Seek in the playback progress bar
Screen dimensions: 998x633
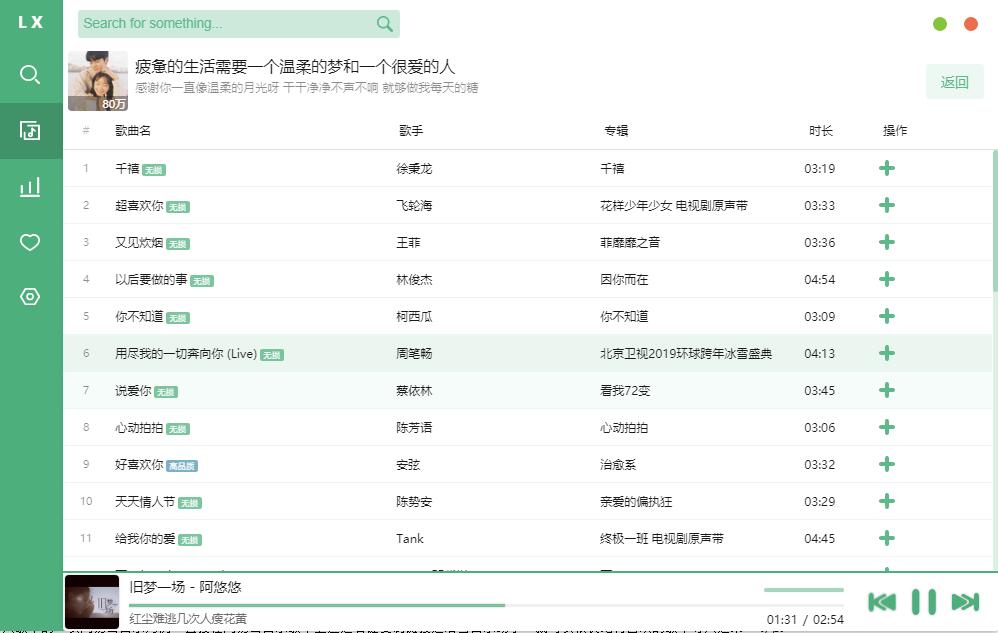tap(486, 606)
